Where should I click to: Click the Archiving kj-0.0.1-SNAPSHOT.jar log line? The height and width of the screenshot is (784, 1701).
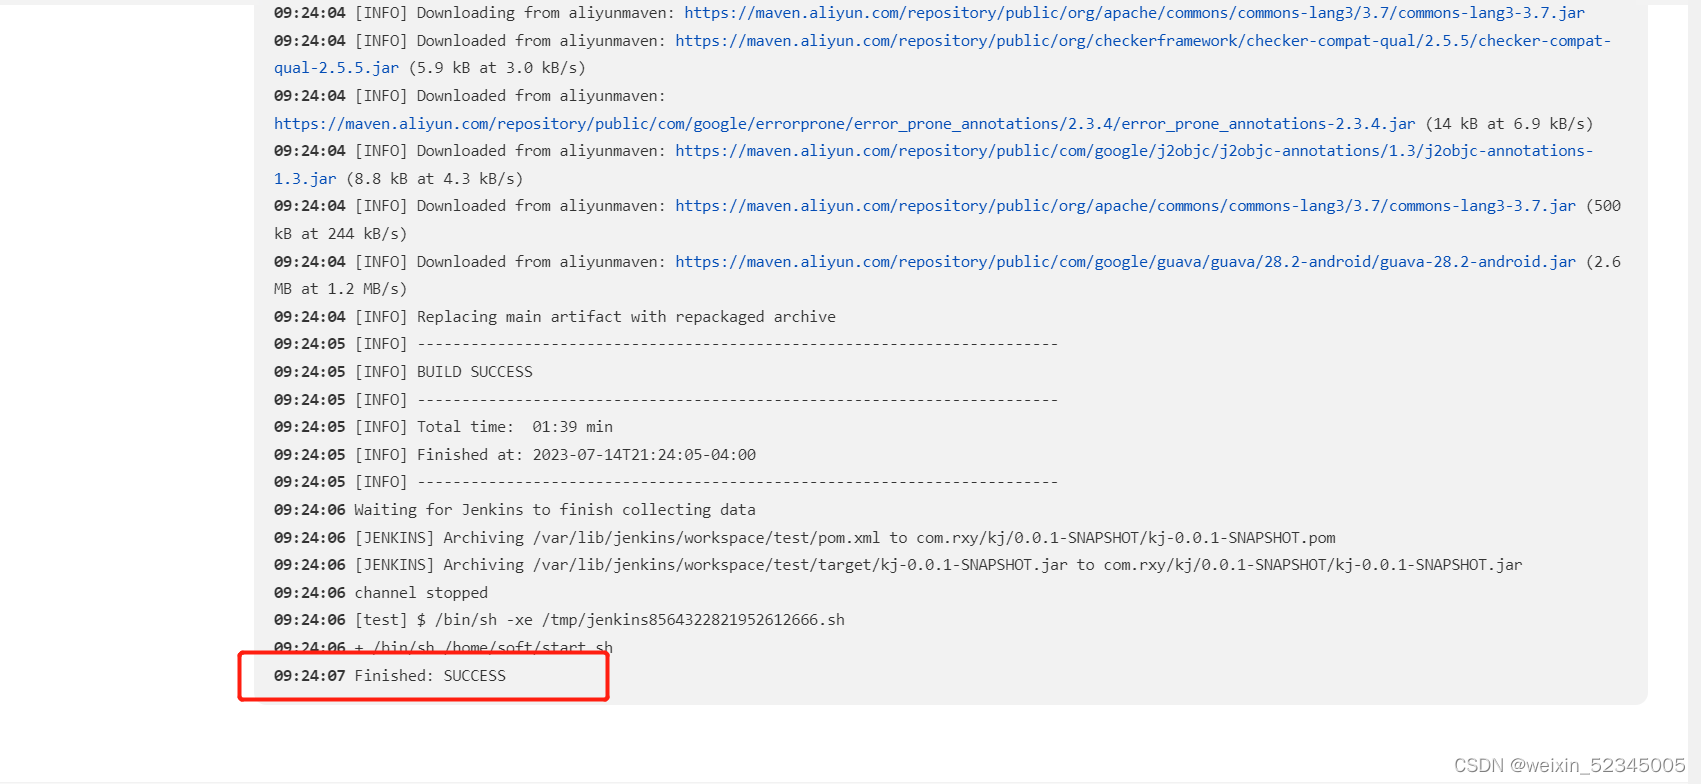pyautogui.click(x=898, y=565)
